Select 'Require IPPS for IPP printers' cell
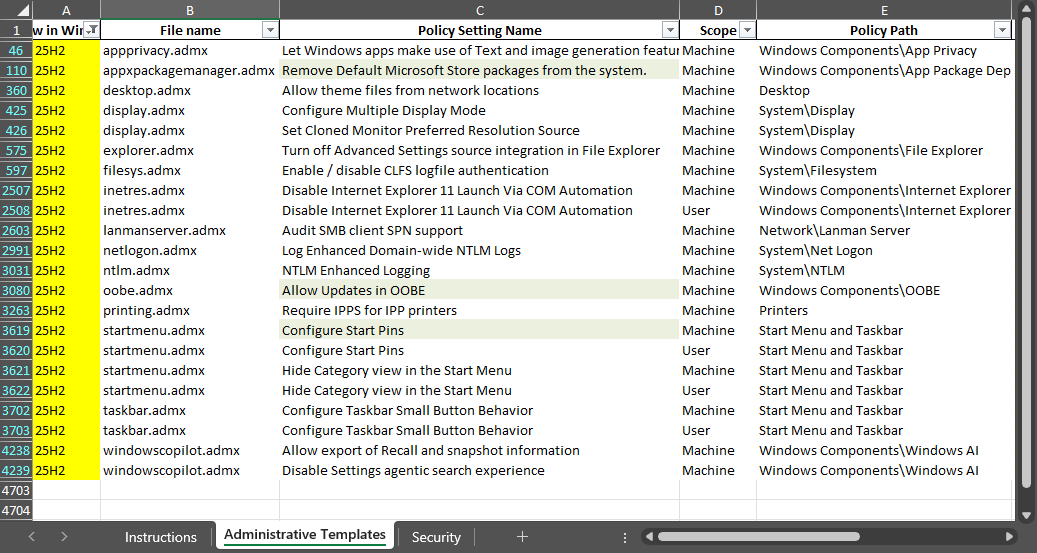Screen dimensions: 1037x553 [479, 310]
